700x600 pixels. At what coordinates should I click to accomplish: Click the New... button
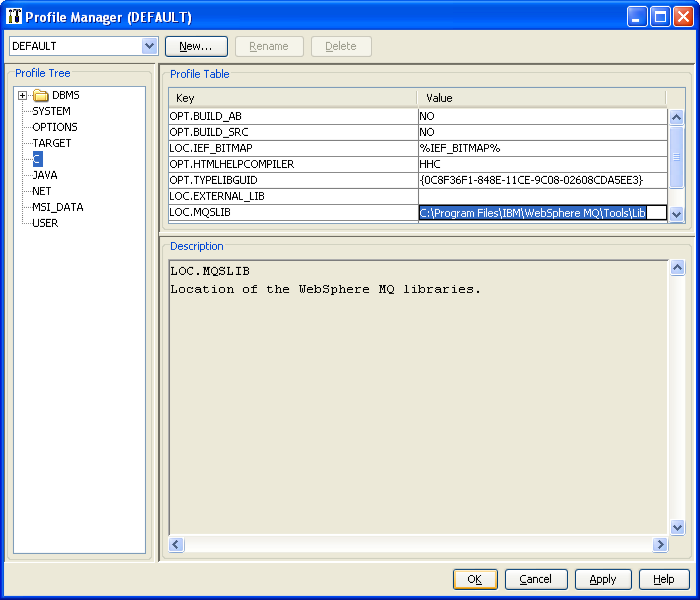coord(196,46)
